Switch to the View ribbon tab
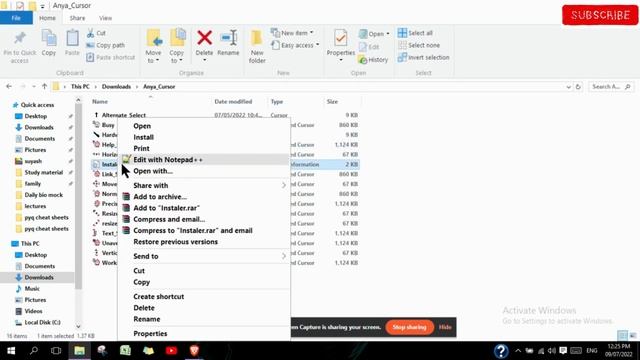This screenshot has width=640, height=360. tap(105, 18)
